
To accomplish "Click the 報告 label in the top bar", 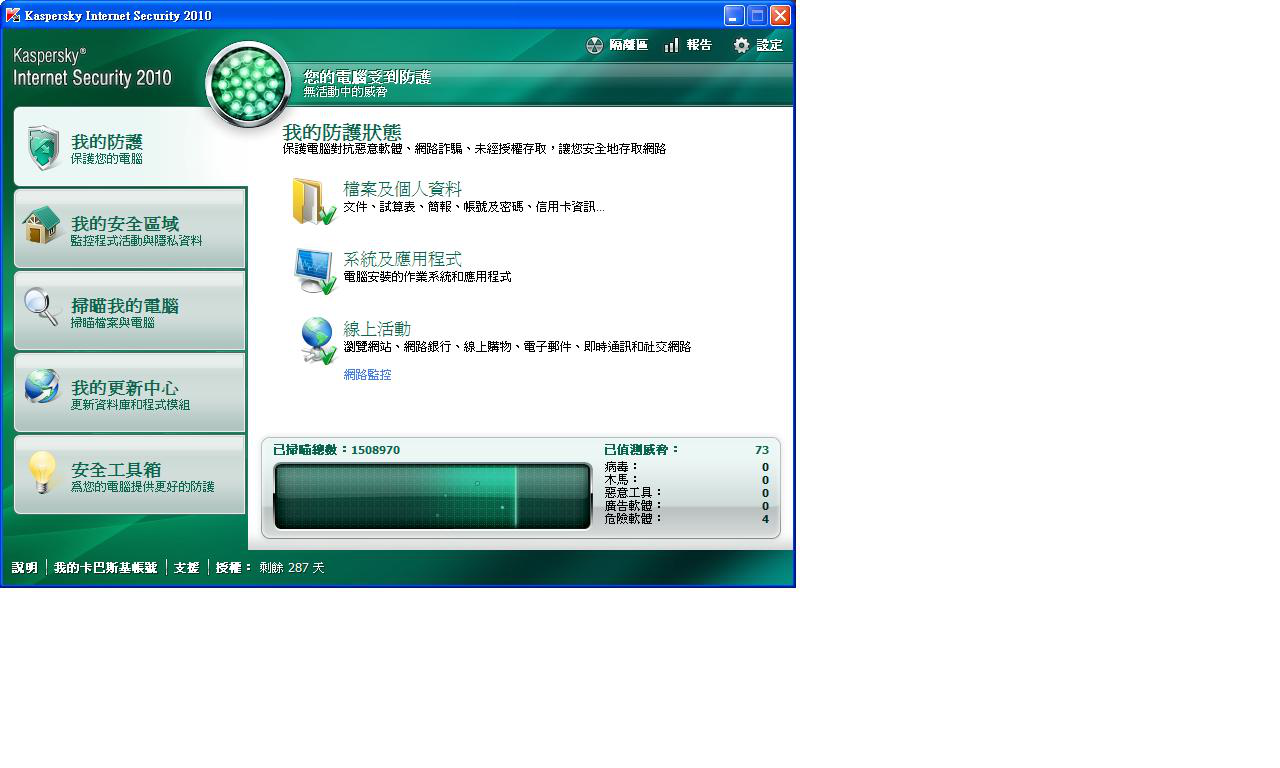I will [x=699, y=45].
